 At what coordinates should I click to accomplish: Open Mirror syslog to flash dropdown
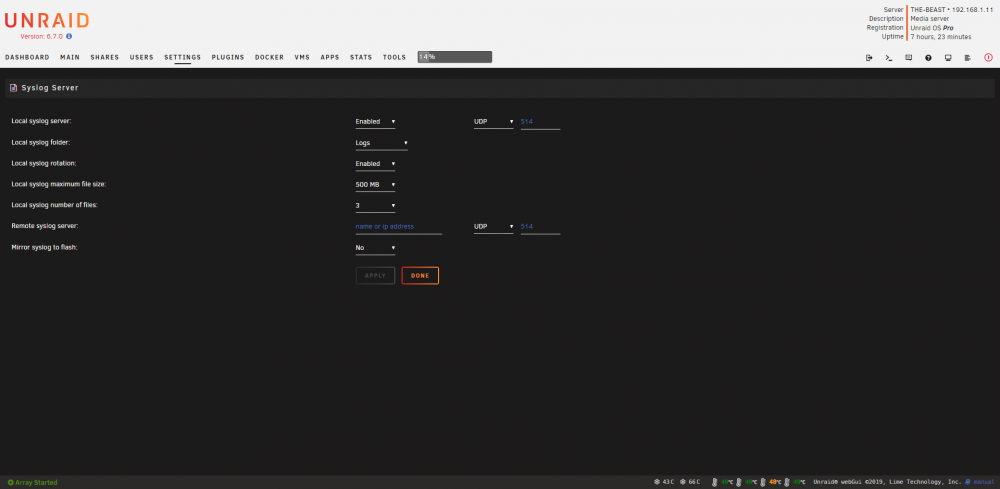click(x=375, y=247)
